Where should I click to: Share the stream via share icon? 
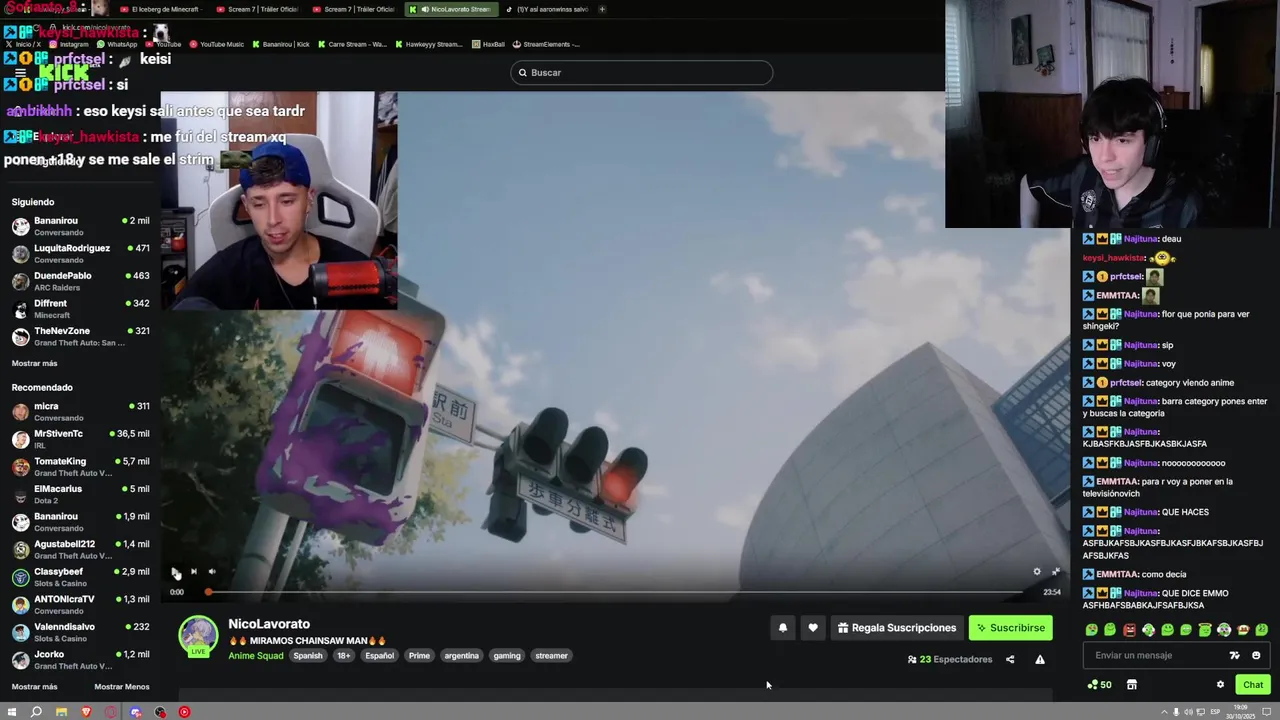1010,660
